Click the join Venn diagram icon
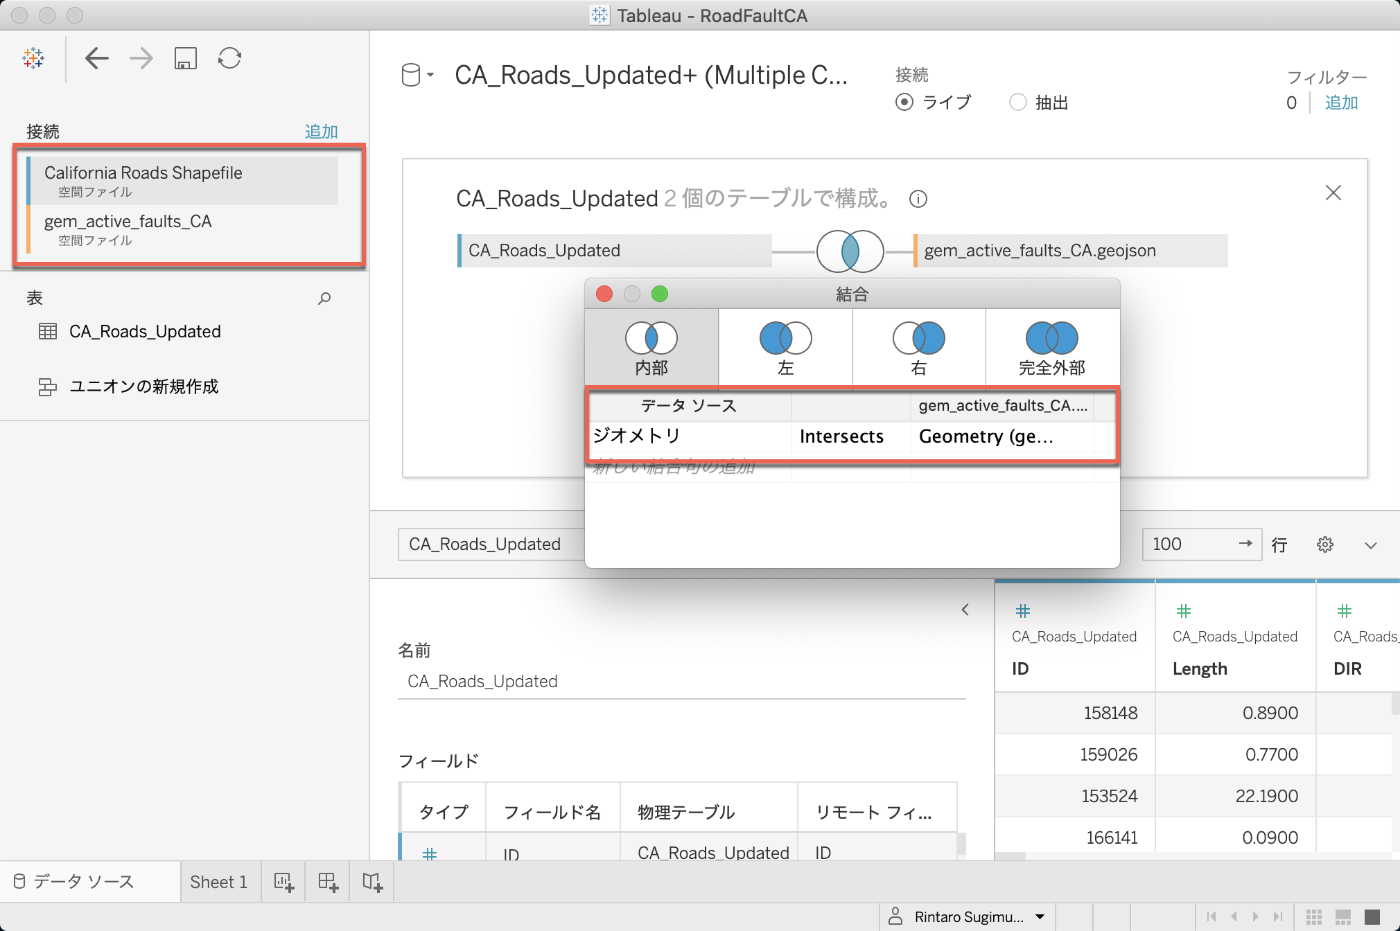Viewport: 1400px width, 931px height. click(x=850, y=251)
